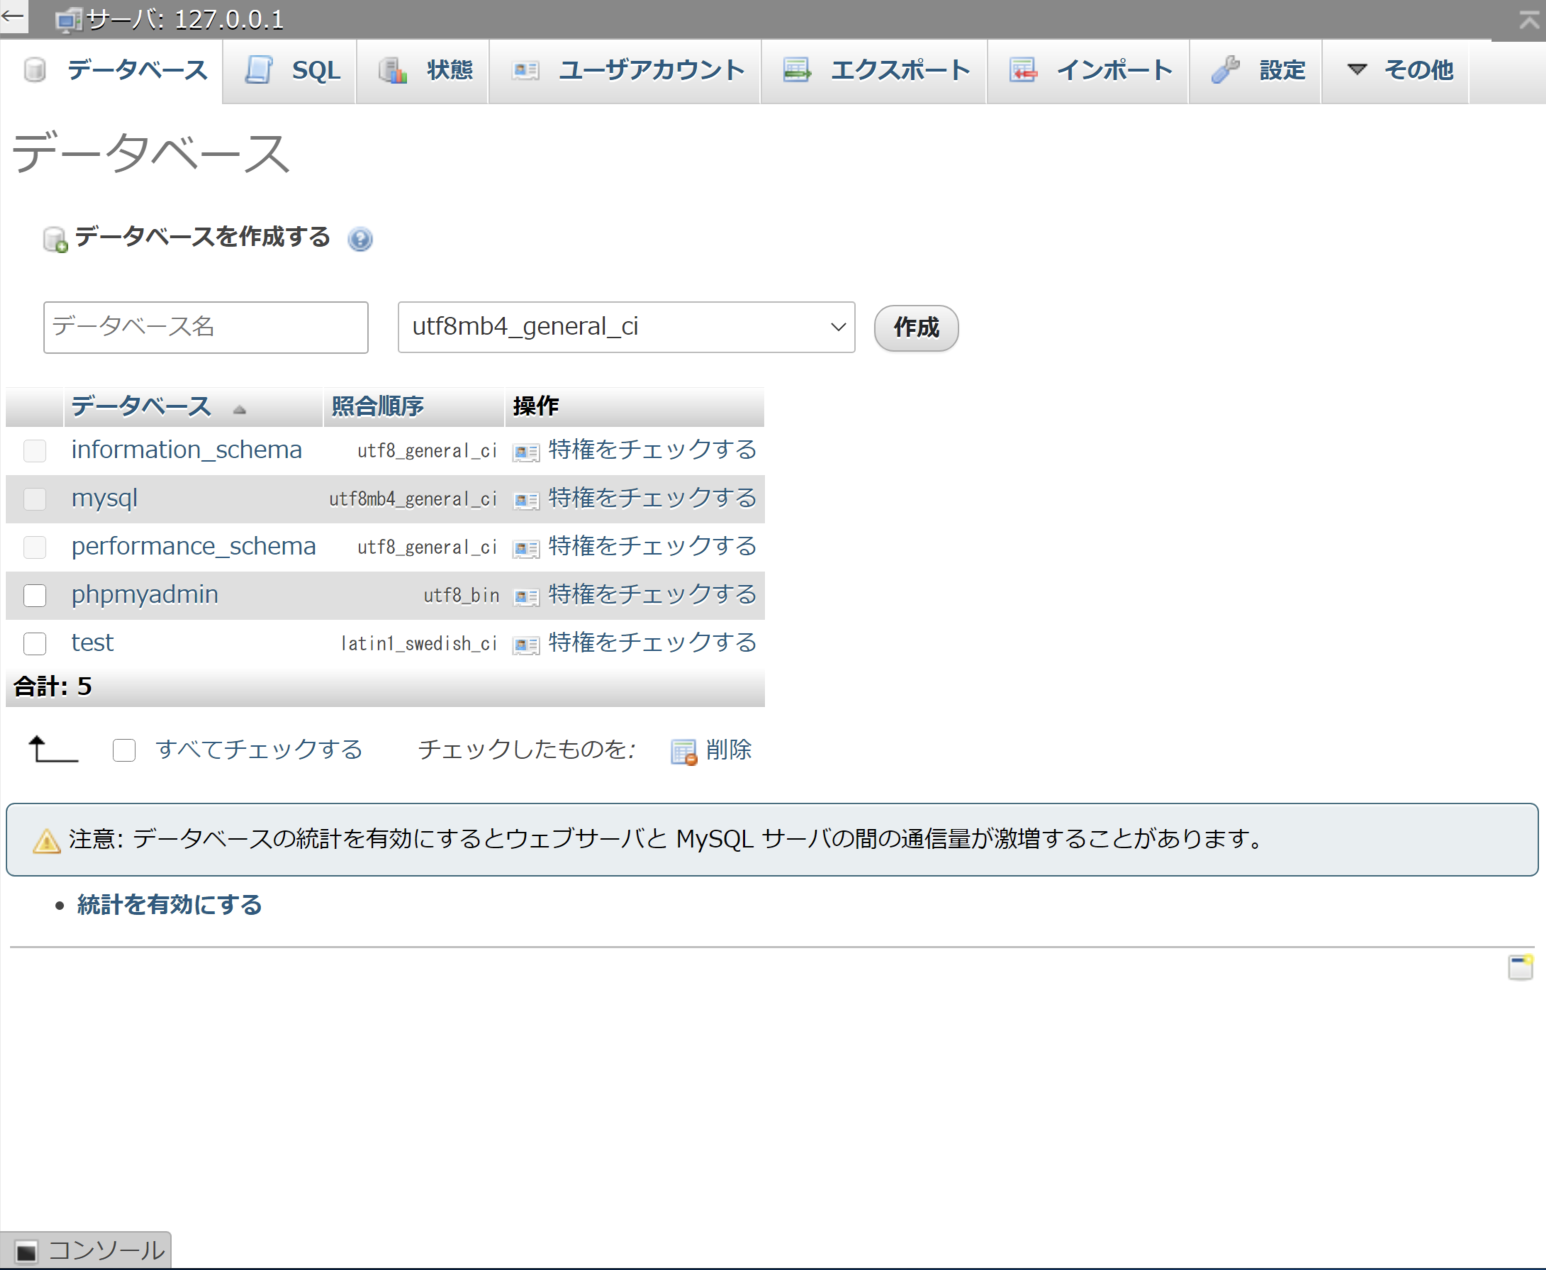1546x1270 pixels.
Task: Click the SQL sheet icon
Action: pyautogui.click(x=259, y=70)
